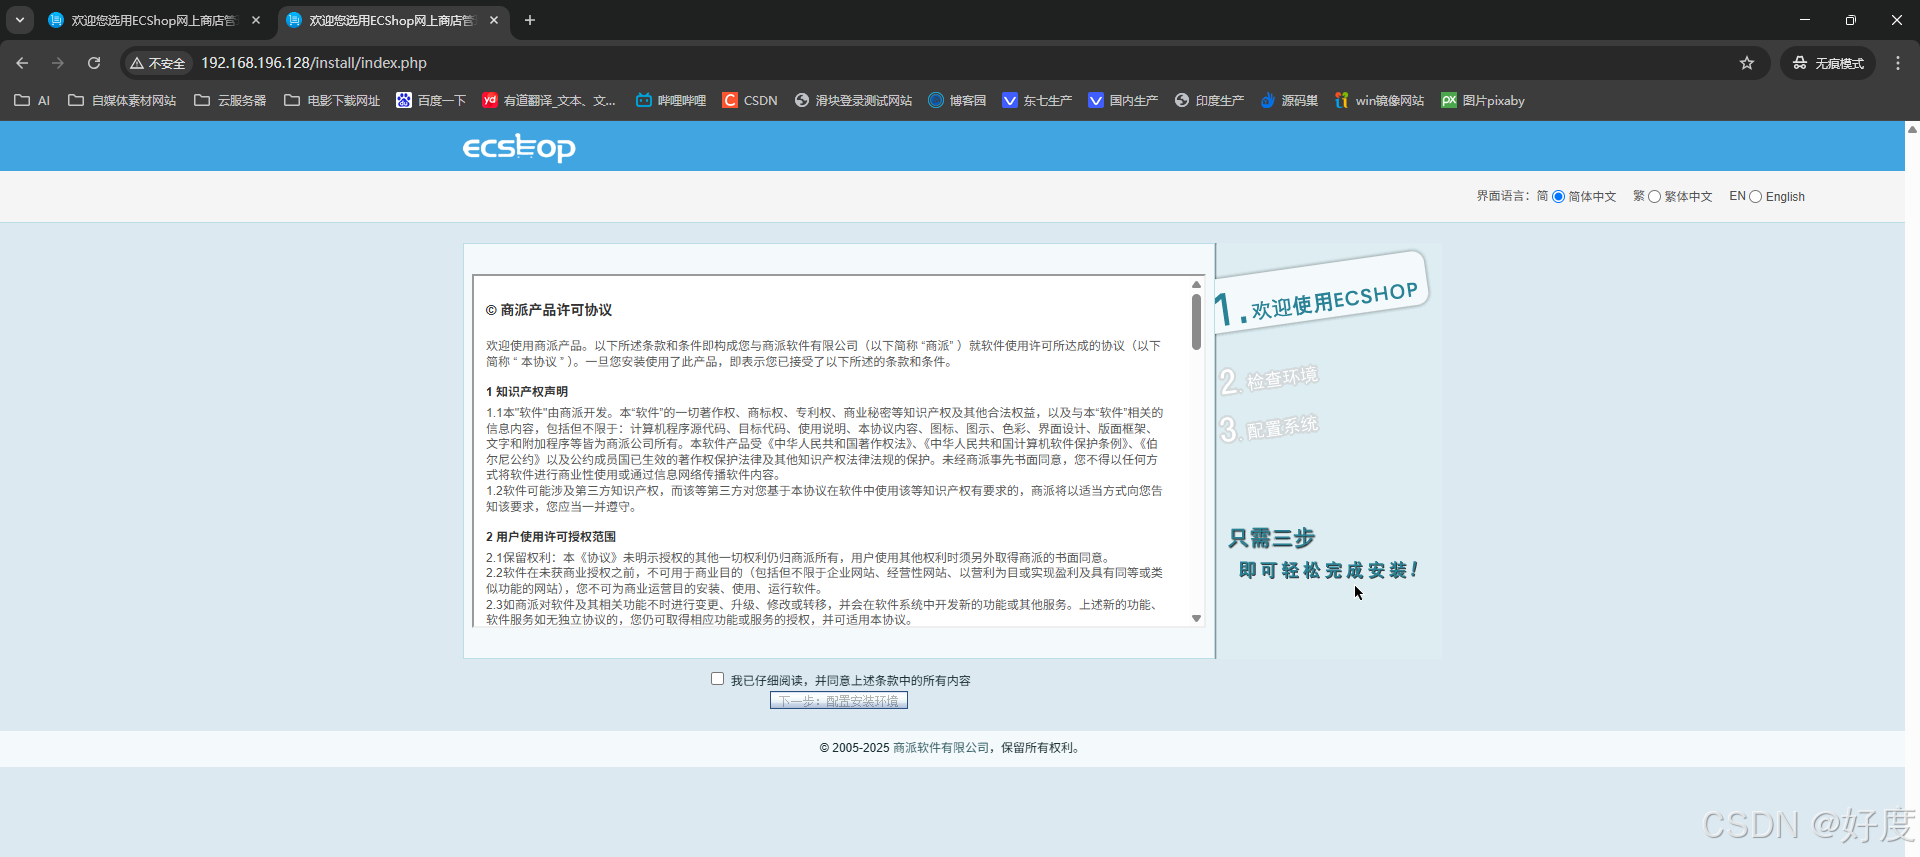This screenshot has width=1920, height=857.
Task: Click the page scrollbar up arrow
Action: click(x=1912, y=129)
